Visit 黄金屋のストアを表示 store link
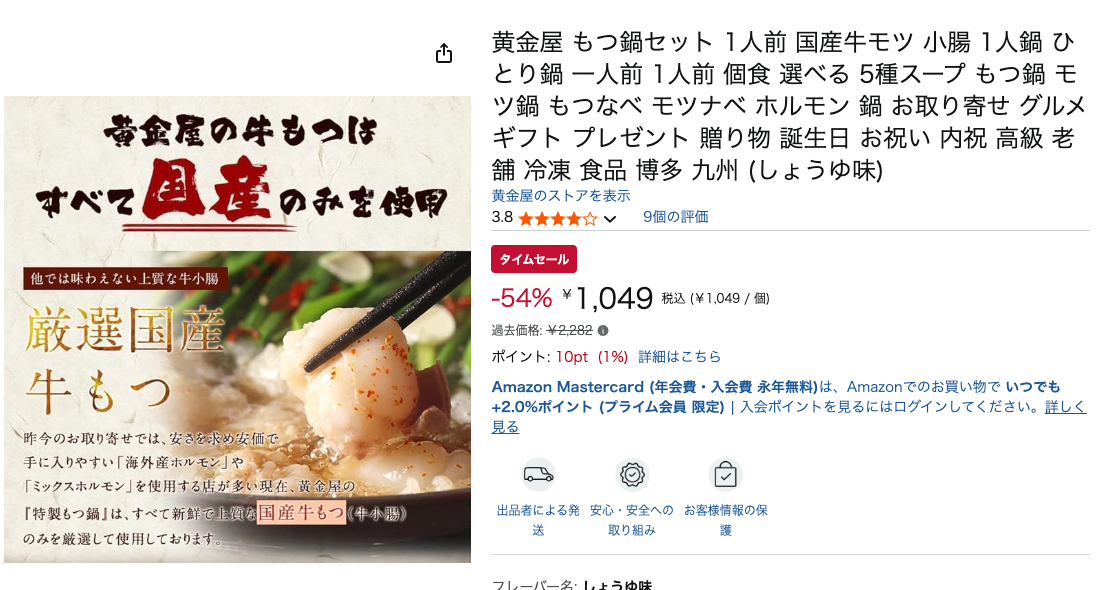 click(561, 196)
